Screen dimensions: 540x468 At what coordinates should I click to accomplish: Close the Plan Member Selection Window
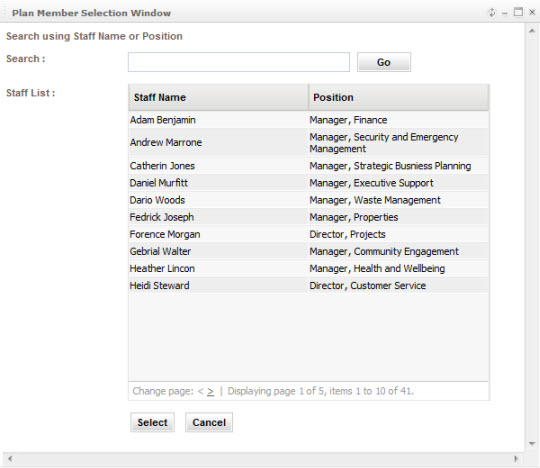click(x=532, y=12)
